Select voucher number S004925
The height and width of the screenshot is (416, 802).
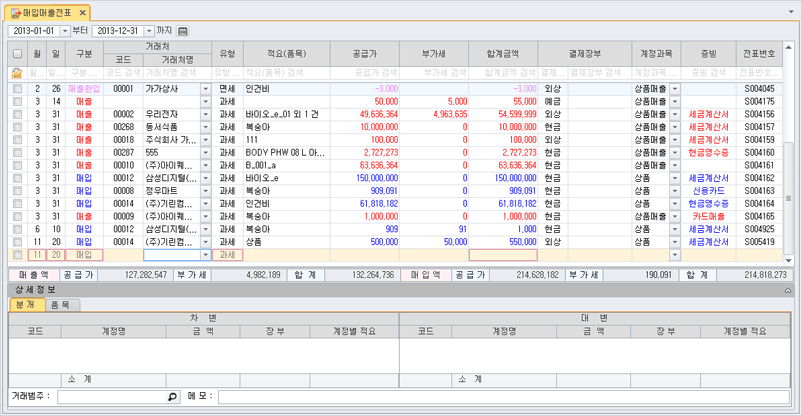click(759, 229)
